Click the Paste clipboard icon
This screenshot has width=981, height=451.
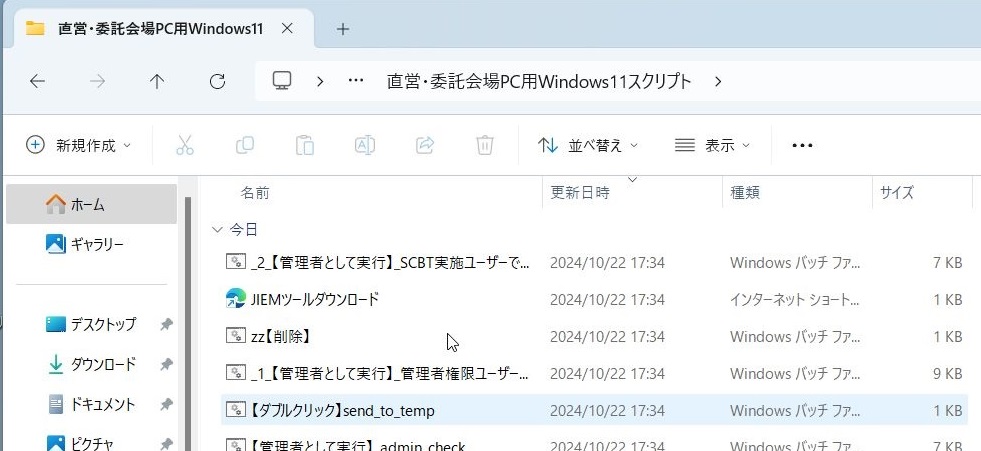[x=305, y=146]
